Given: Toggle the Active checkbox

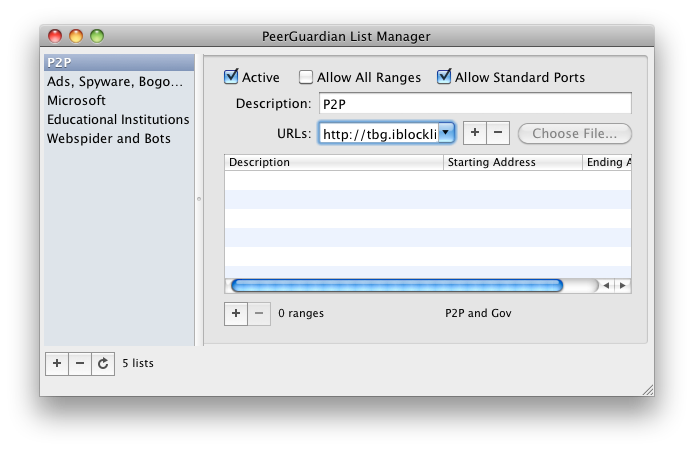Looking at the screenshot, I should pyautogui.click(x=231, y=77).
